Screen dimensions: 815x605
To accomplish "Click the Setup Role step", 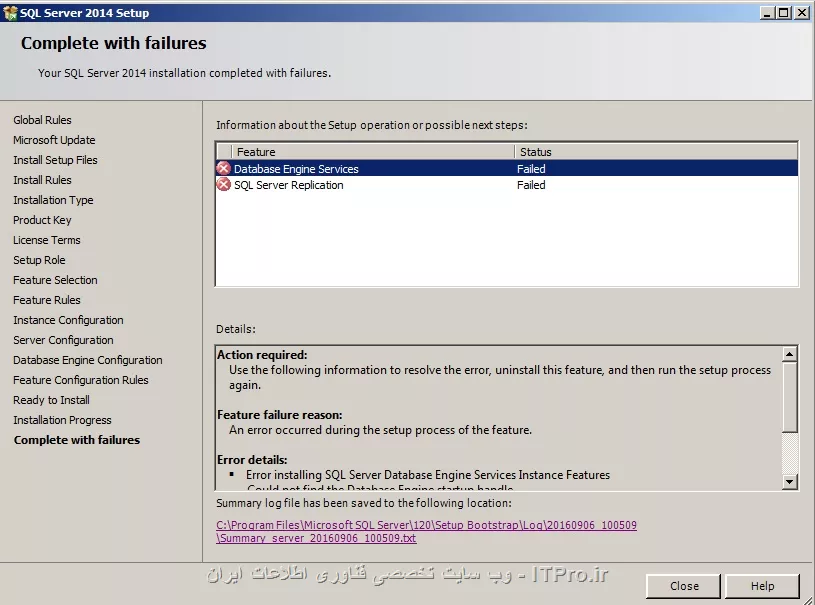I will [39, 260].
